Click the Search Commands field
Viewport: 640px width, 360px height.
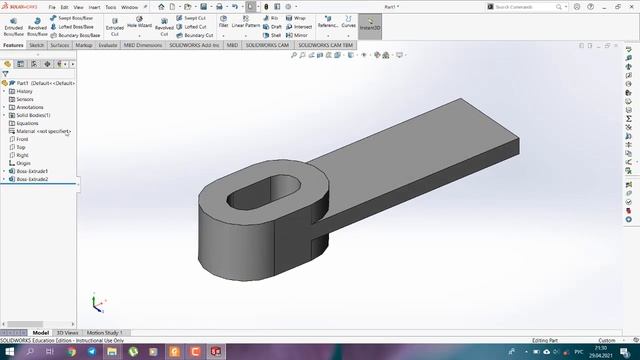524,7
